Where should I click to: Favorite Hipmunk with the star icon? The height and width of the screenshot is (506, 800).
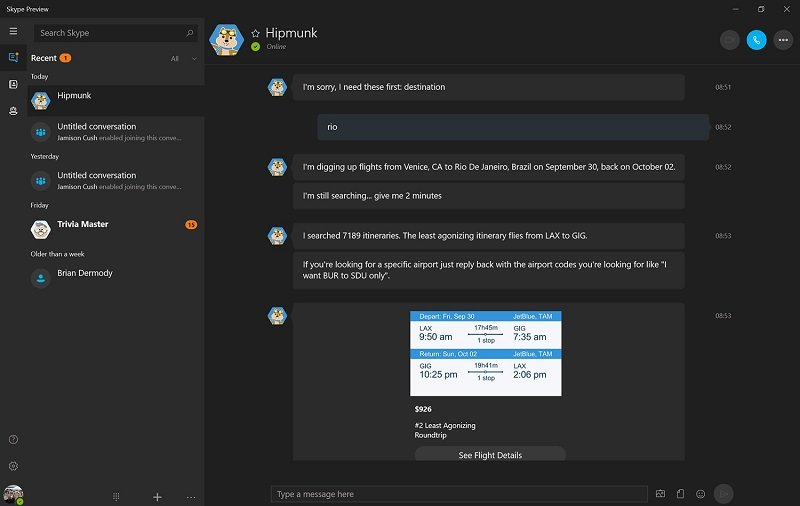pos(256,33)
